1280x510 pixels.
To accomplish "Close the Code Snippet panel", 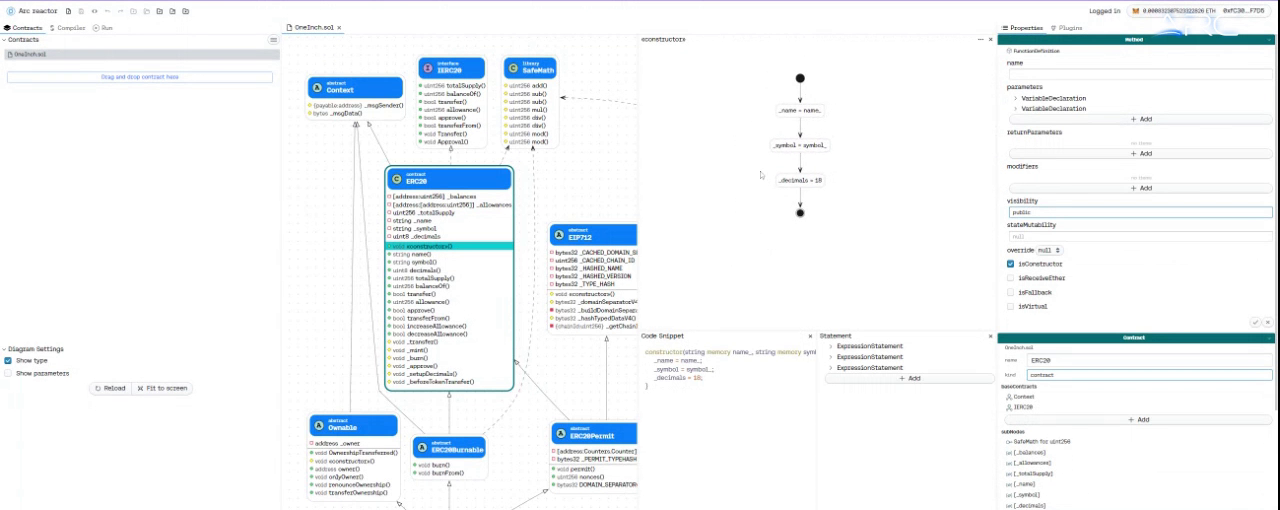I will (810, 336).
